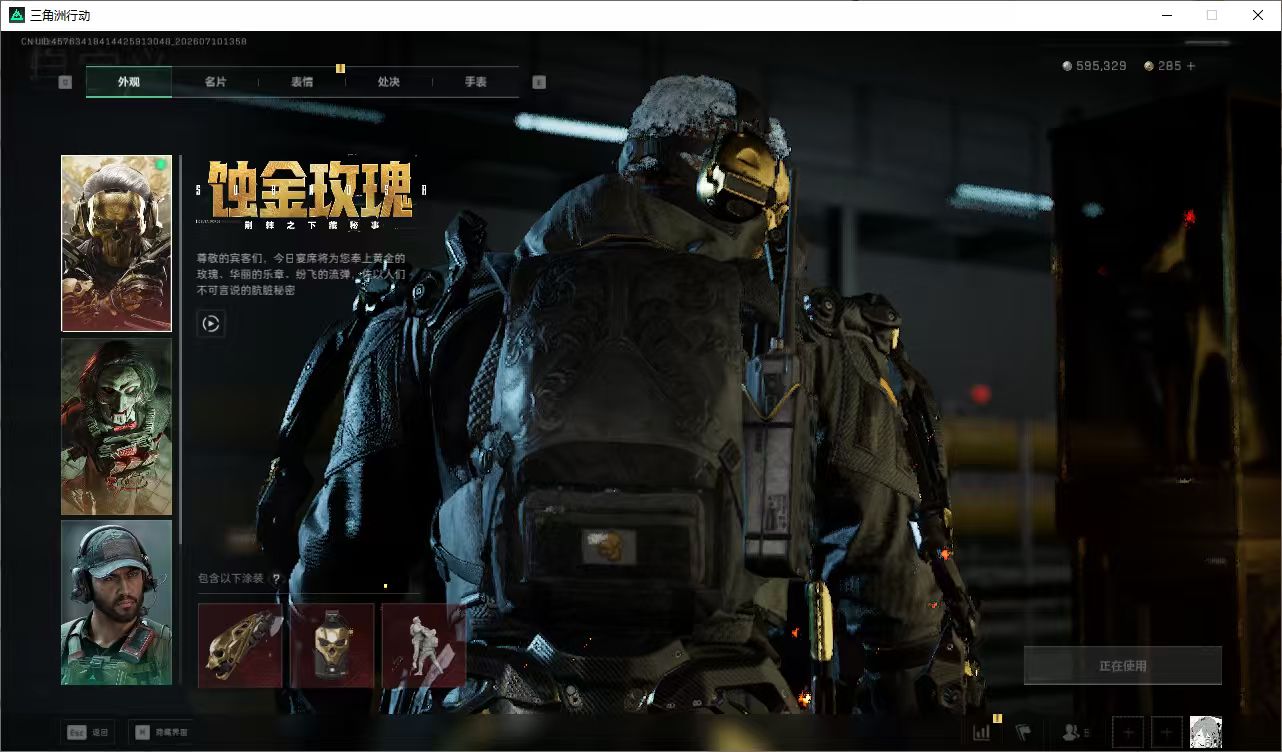The image size is (1282, 752).
Task: Open the statistics bar chart icon
Action: pos(981,732)
